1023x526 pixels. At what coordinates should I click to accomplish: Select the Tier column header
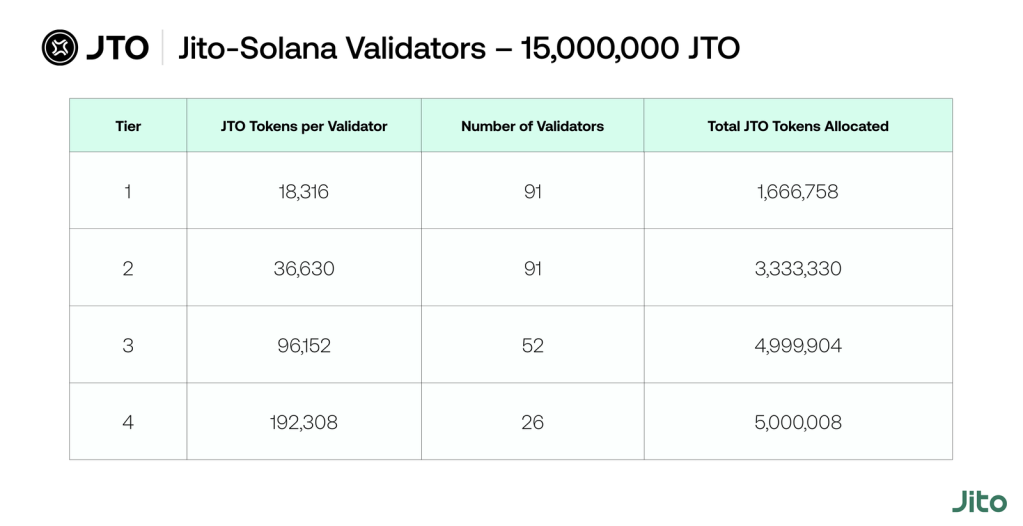[128, 126]
